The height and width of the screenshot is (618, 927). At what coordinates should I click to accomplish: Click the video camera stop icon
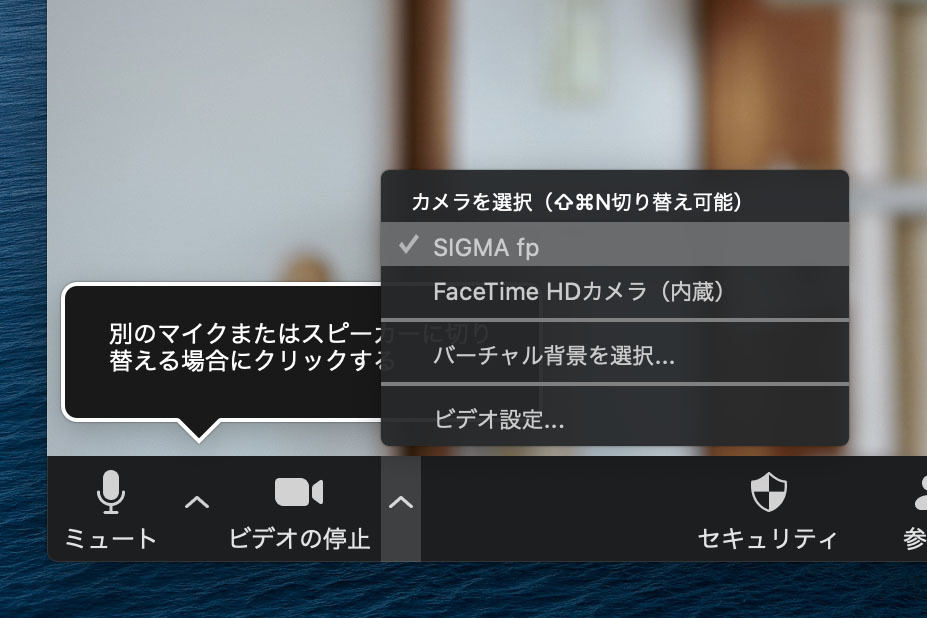click(299, 492)
